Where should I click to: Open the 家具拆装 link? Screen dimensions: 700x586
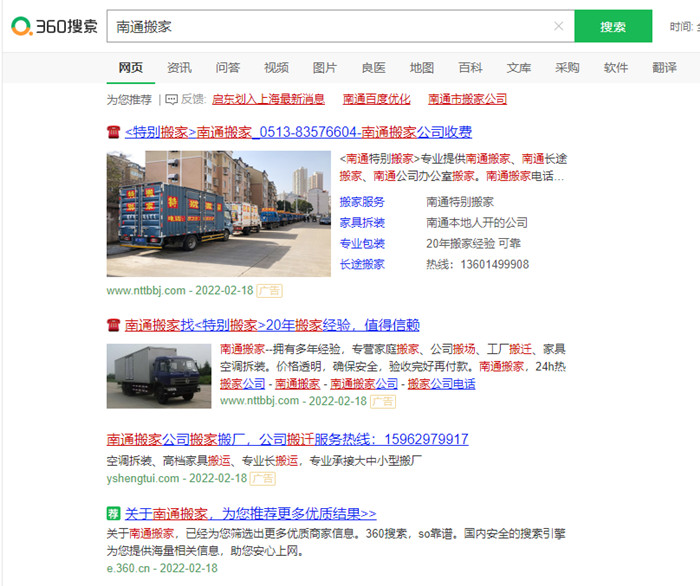(362, 223)
